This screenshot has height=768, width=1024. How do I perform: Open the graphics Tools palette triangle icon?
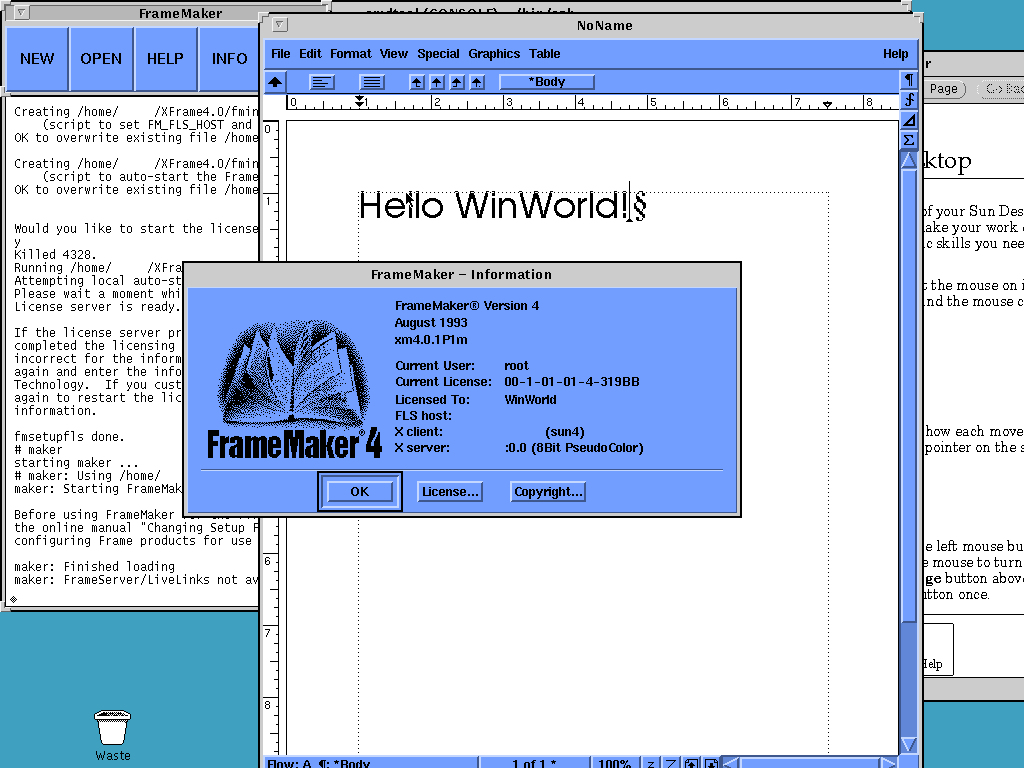tap(909, 120)
